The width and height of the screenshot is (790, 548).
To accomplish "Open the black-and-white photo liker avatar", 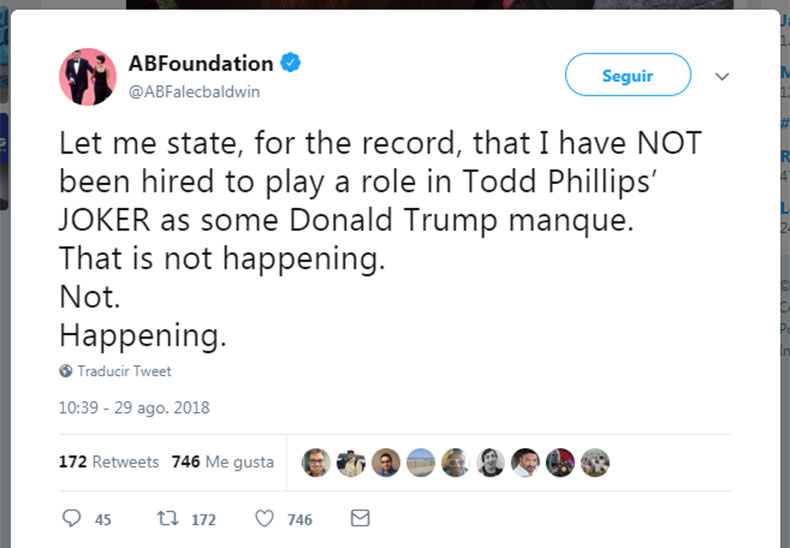I will (490, 462).
